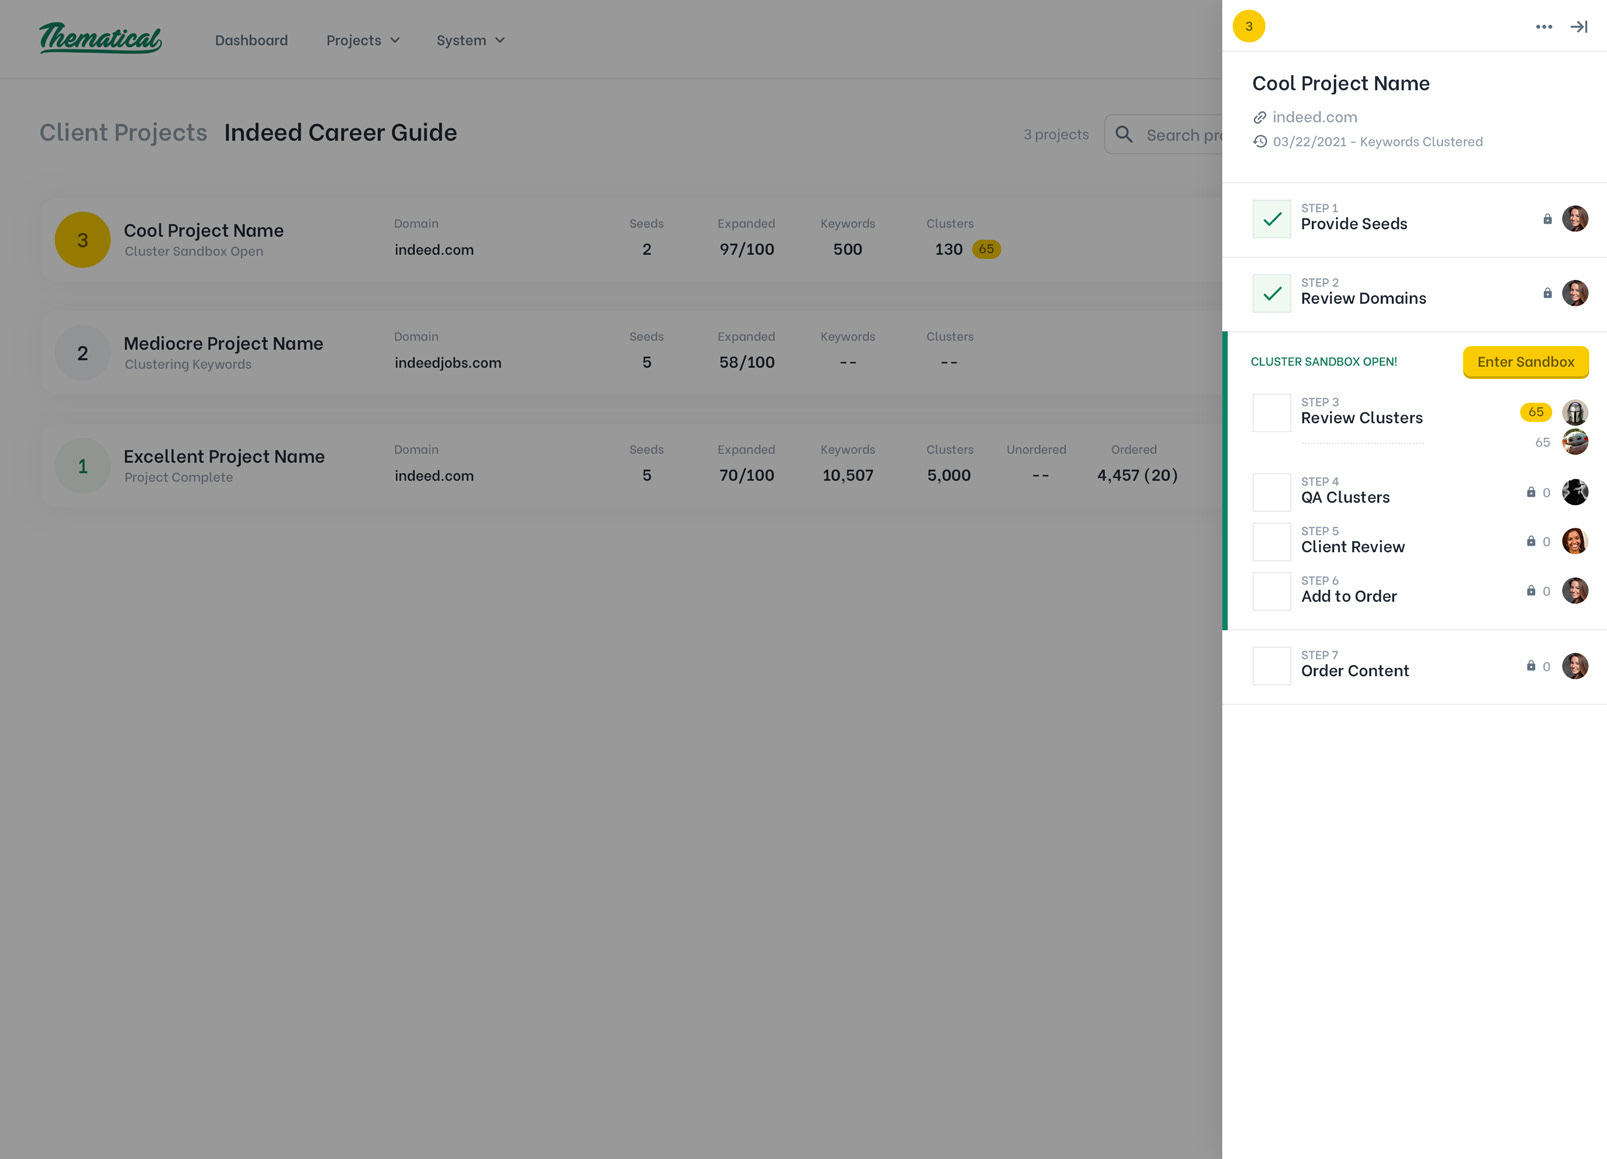Uncheck the Review Domains step checkbox
This screenshot has height=1159, width=1607.
1272,294
